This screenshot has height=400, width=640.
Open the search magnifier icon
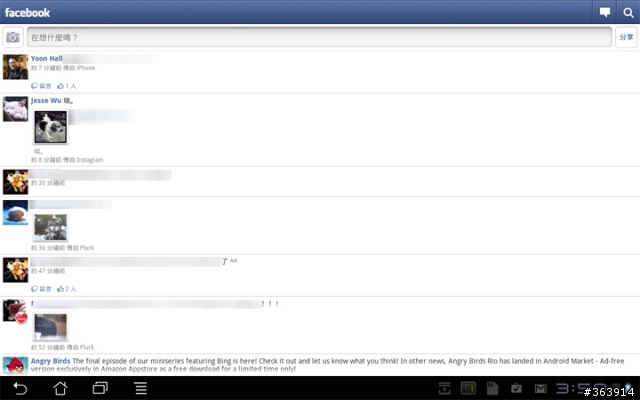pos(628,12)
